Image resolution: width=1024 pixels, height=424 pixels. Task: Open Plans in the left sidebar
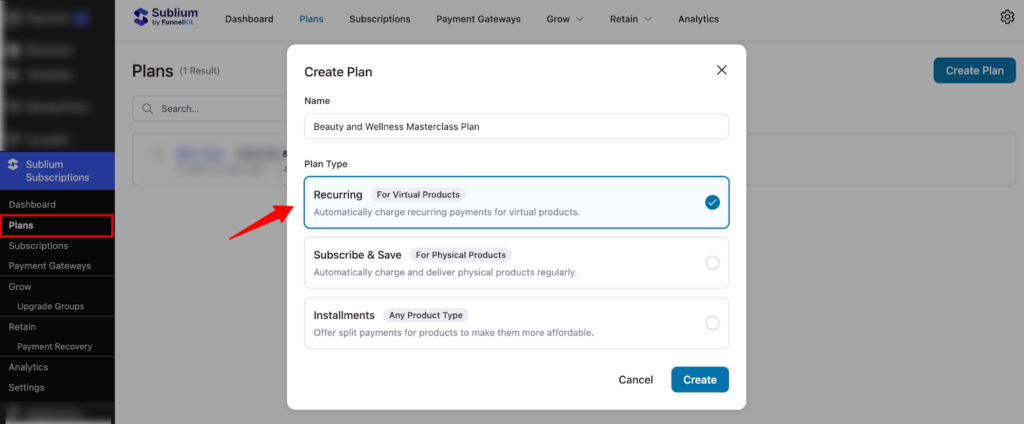[x=21, y=225]
